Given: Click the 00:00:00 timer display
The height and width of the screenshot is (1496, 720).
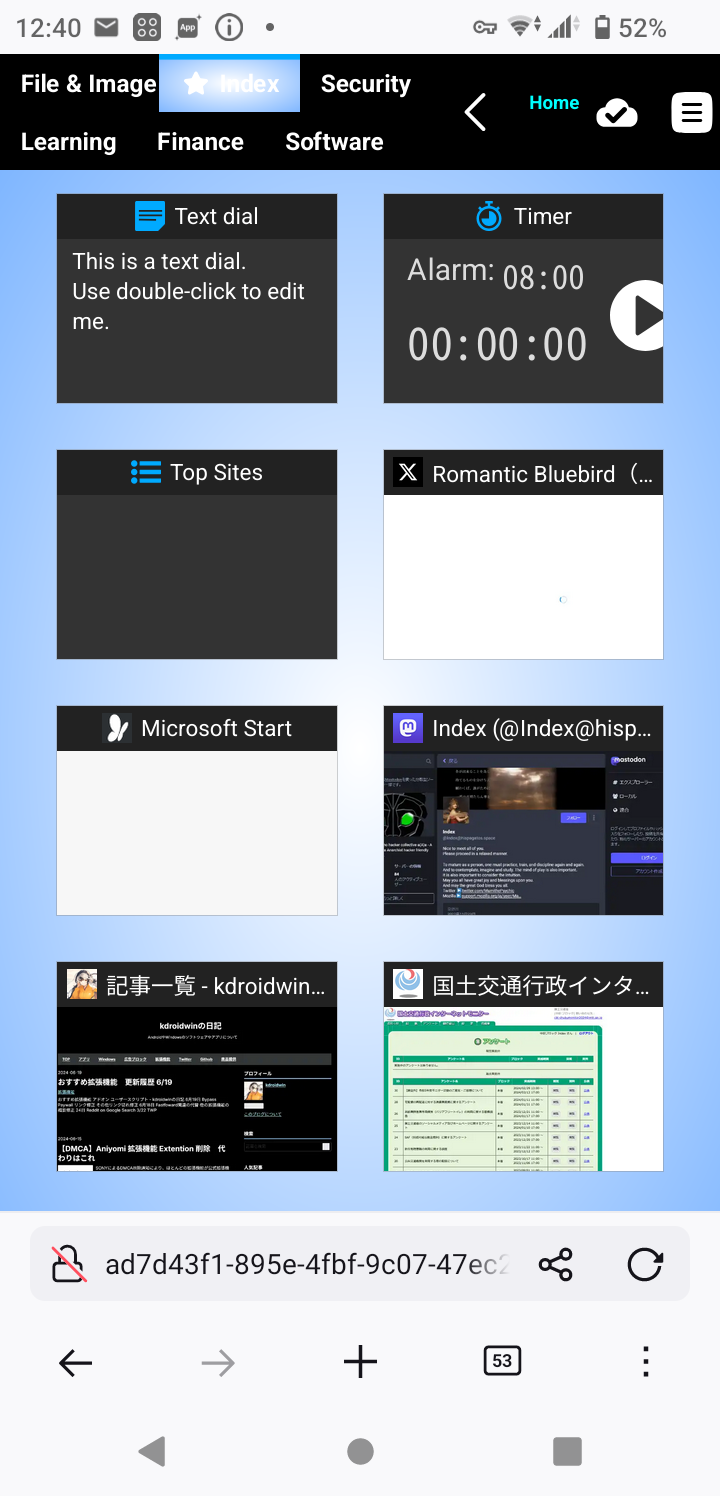Looking at the screenshot, I should point(497,345).
